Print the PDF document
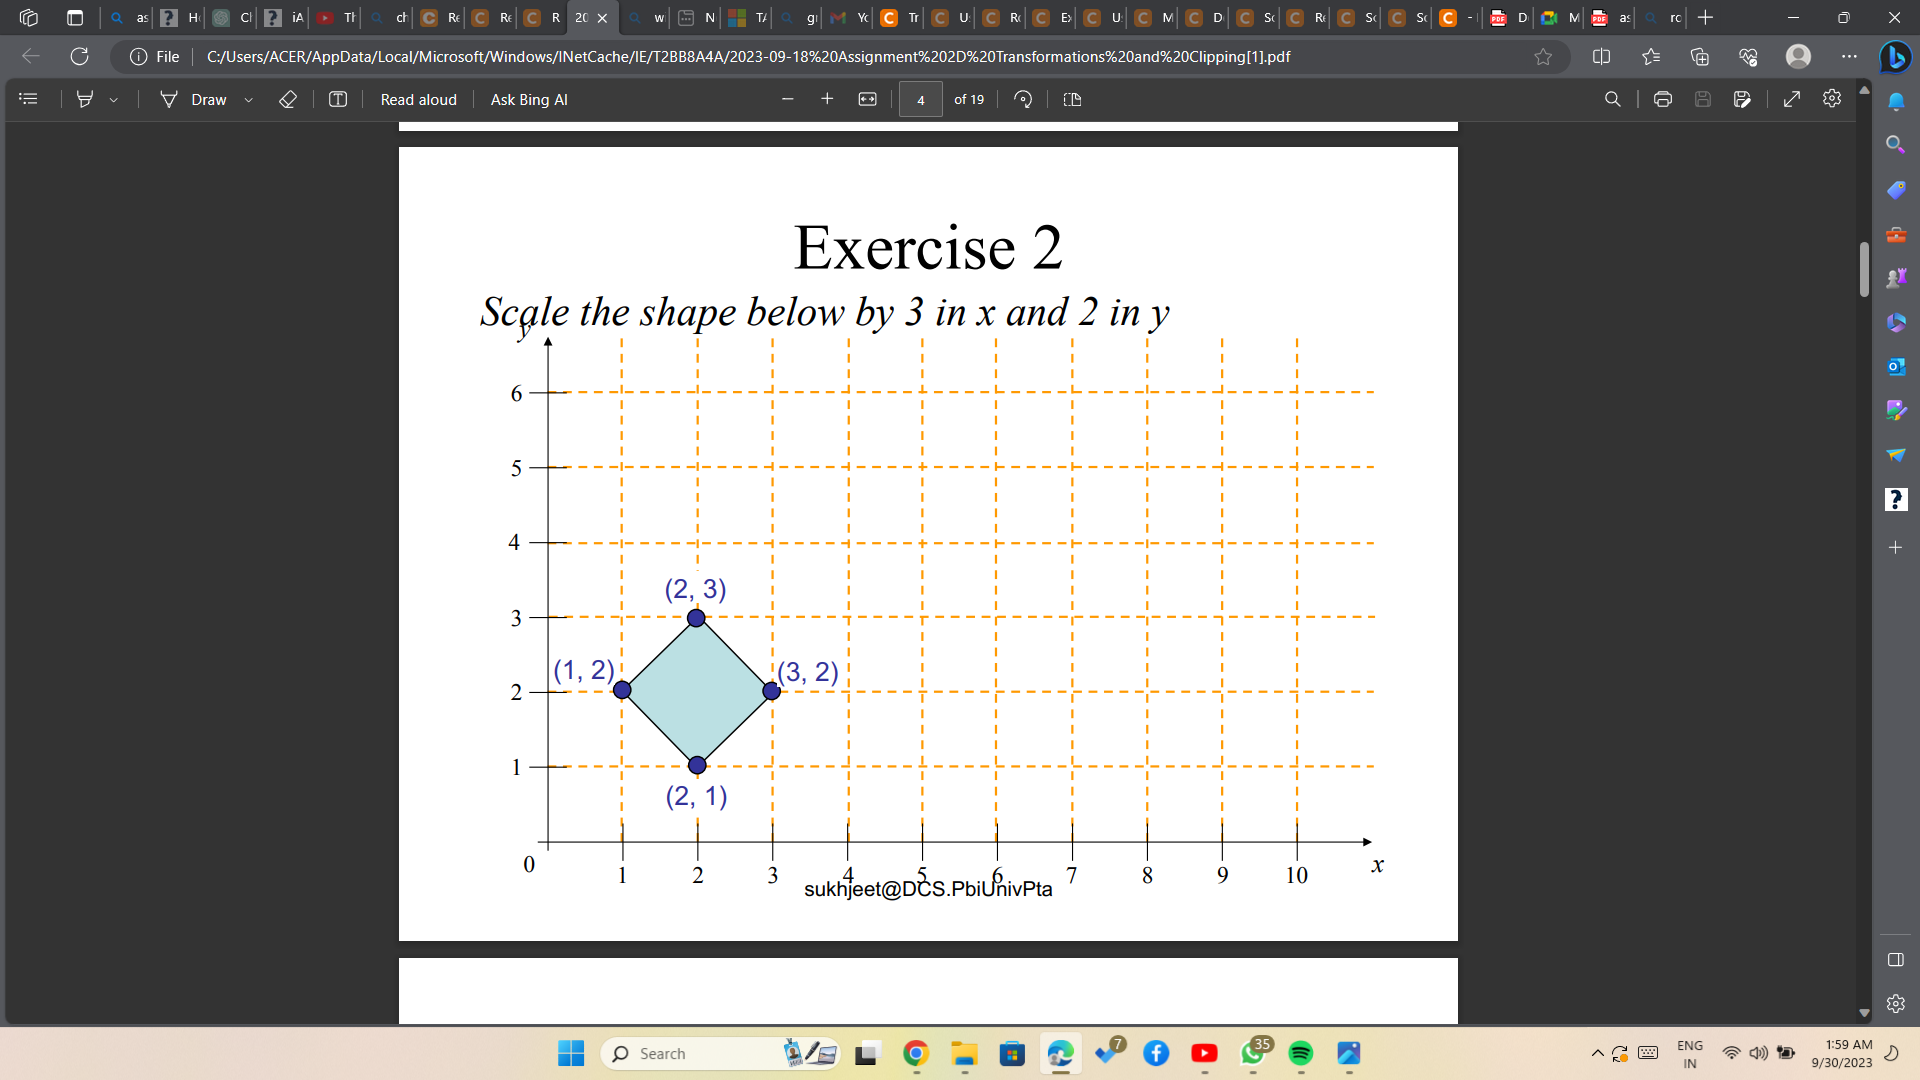 [1663, 99]
